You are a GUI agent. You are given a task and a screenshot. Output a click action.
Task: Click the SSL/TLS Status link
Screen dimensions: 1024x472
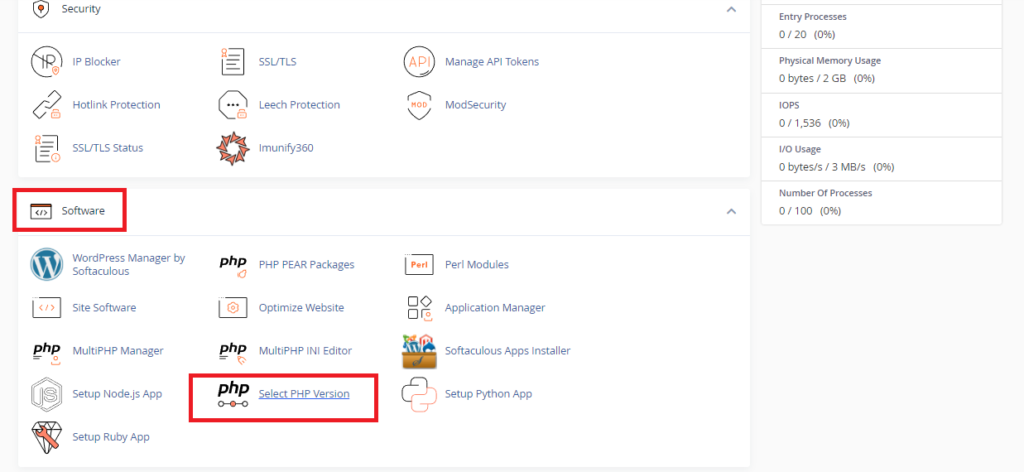coord(108,148)
